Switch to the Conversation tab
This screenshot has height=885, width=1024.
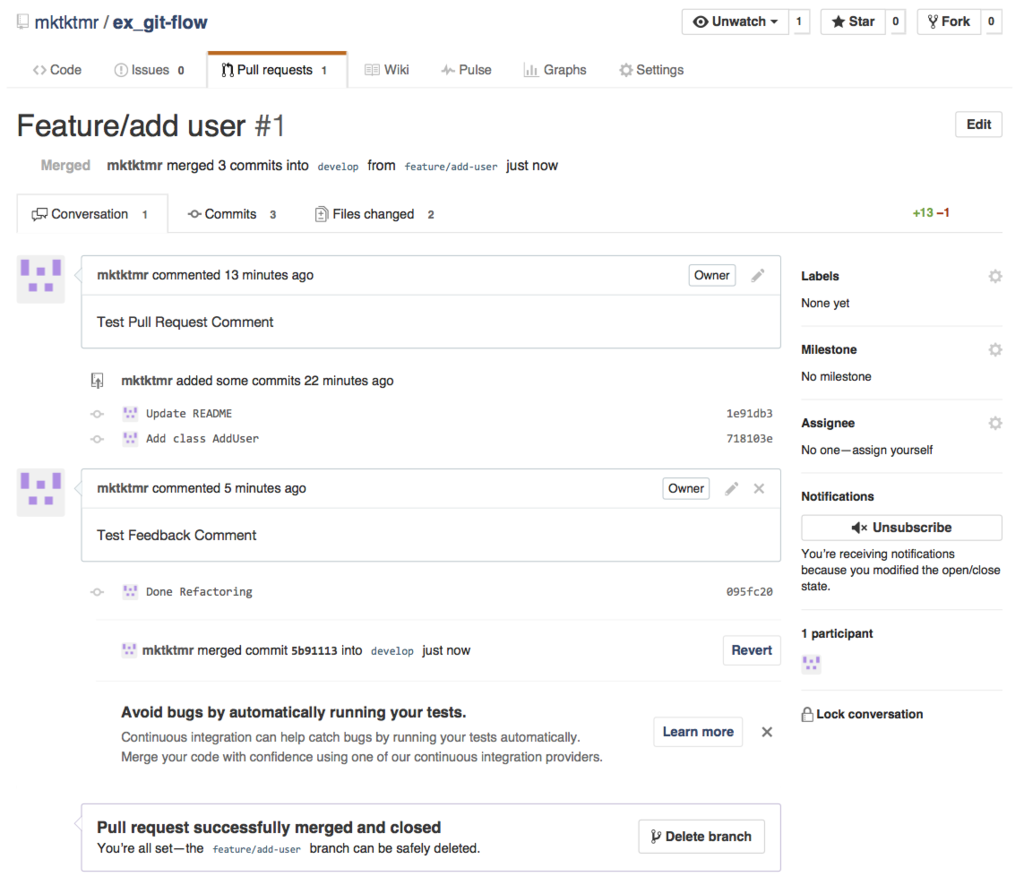(x=92, y=214)
